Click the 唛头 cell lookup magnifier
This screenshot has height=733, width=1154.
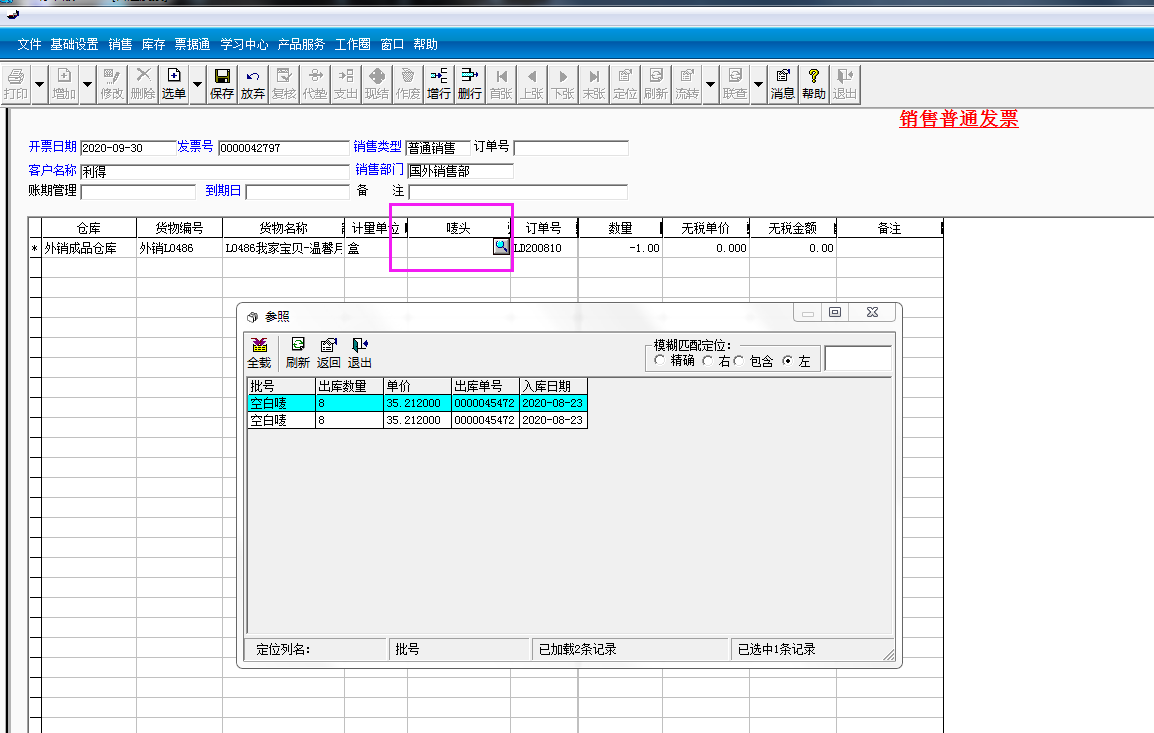pos(500,247)
